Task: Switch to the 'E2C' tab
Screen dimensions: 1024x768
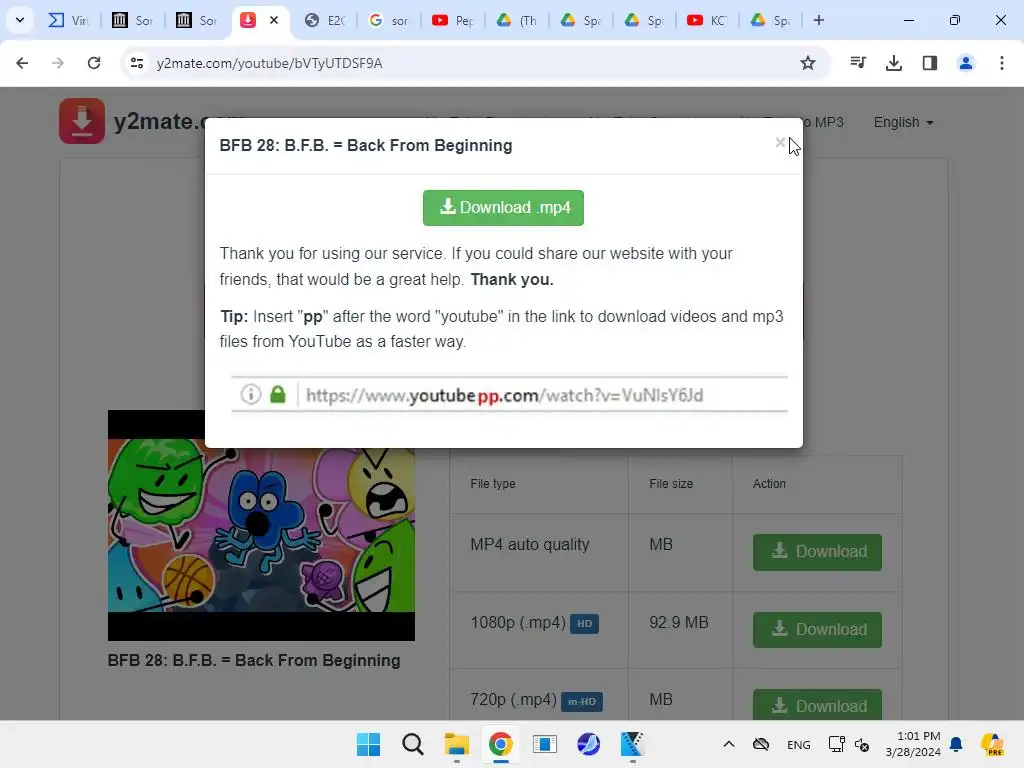Action: coord(325,20)
